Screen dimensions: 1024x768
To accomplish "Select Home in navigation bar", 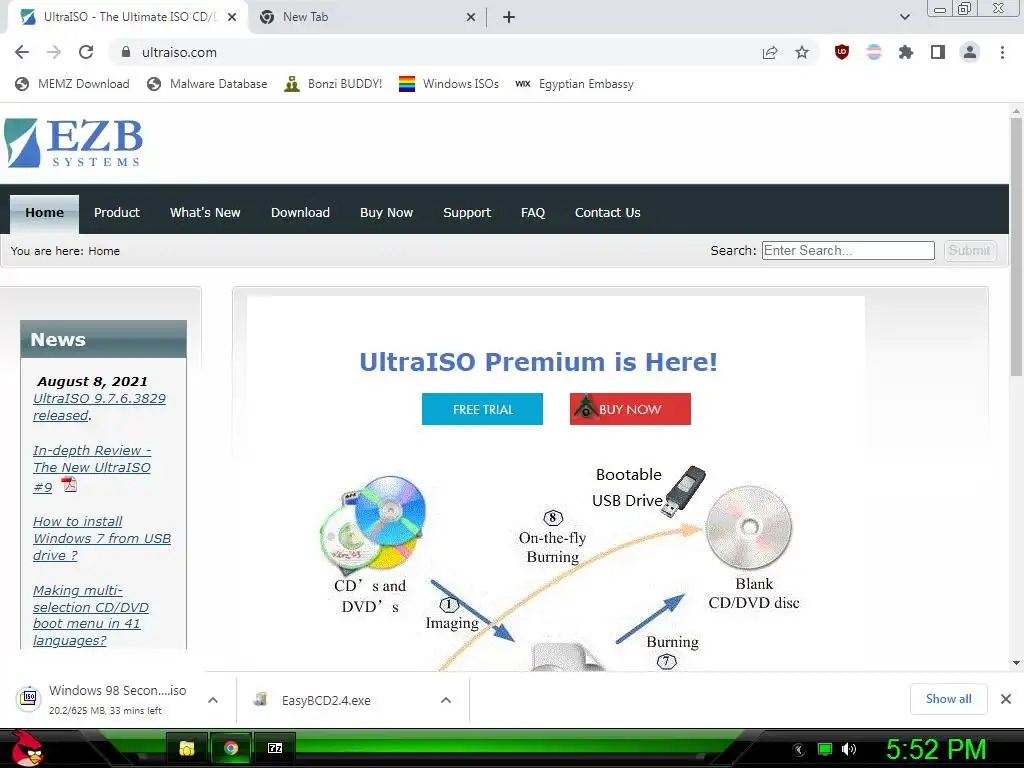I will (x=44, y=213).
